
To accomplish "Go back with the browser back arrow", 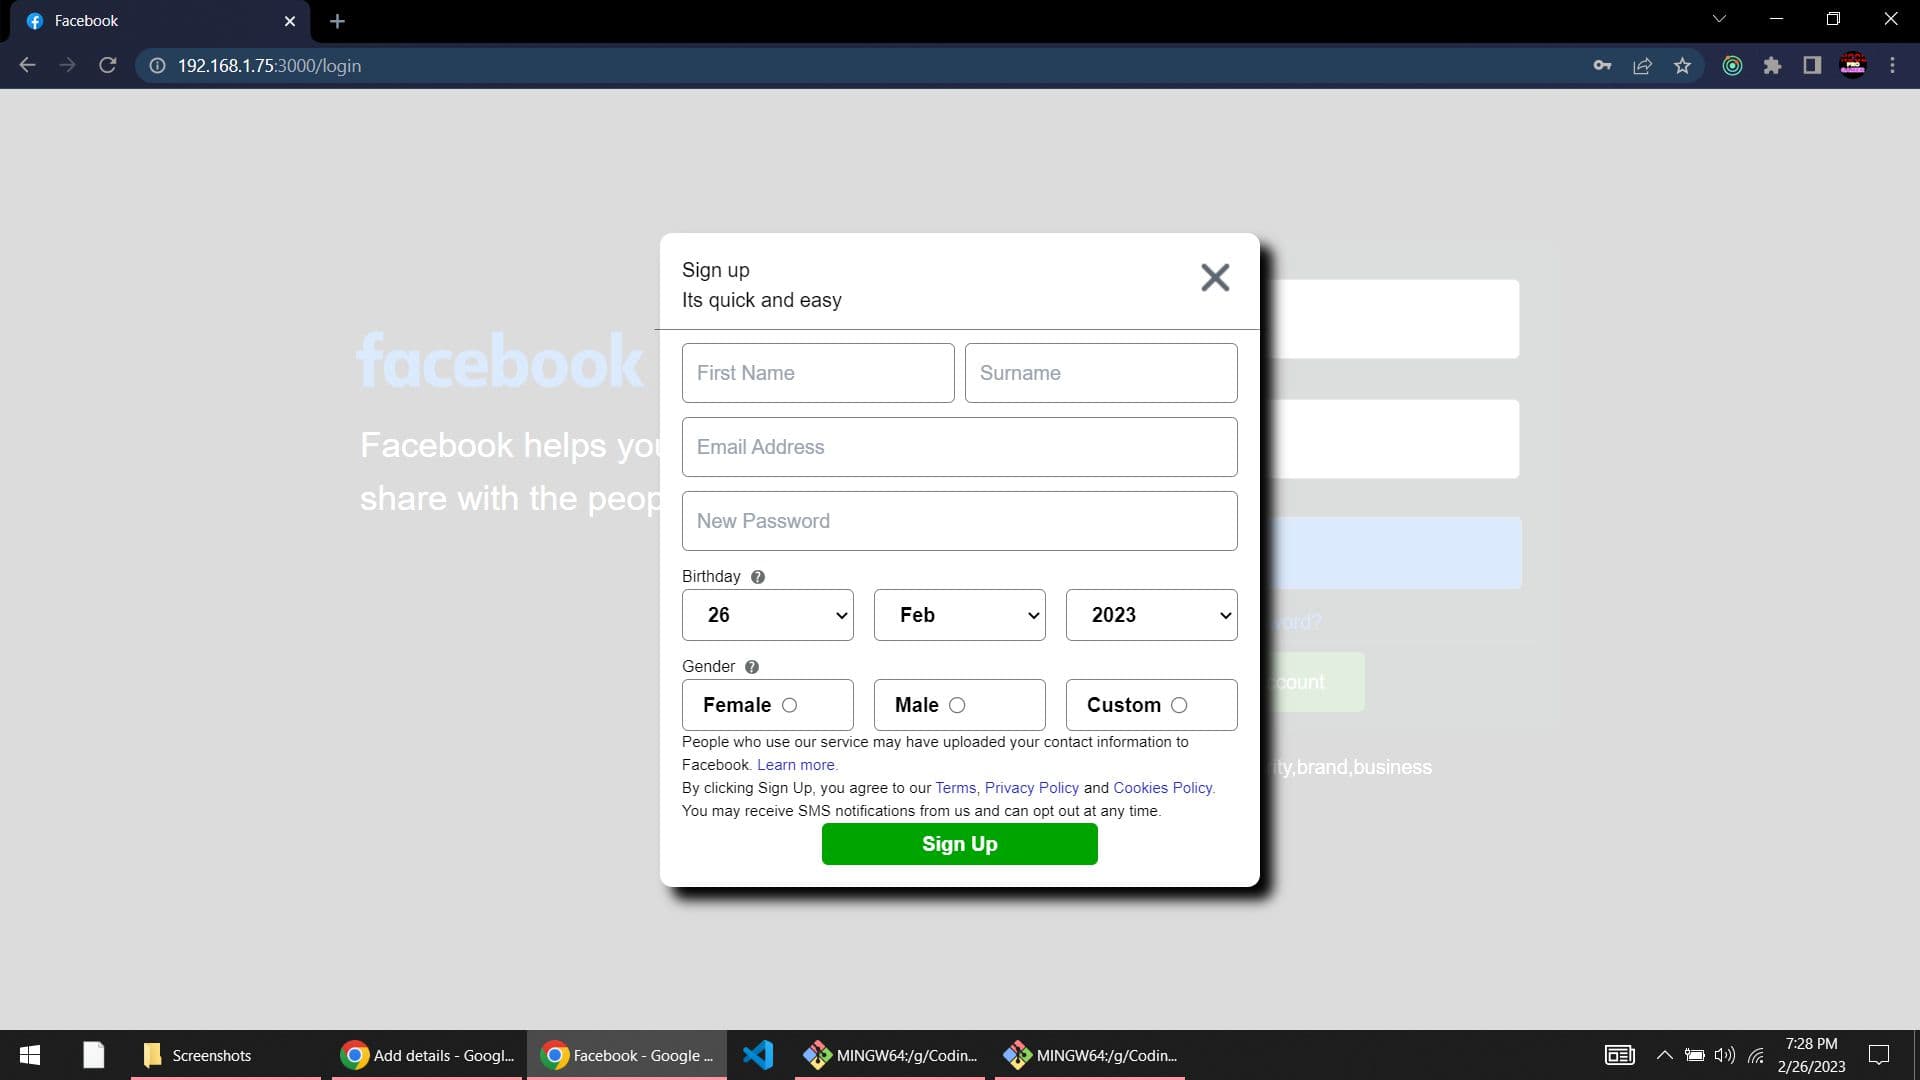I will coord(27,65).
